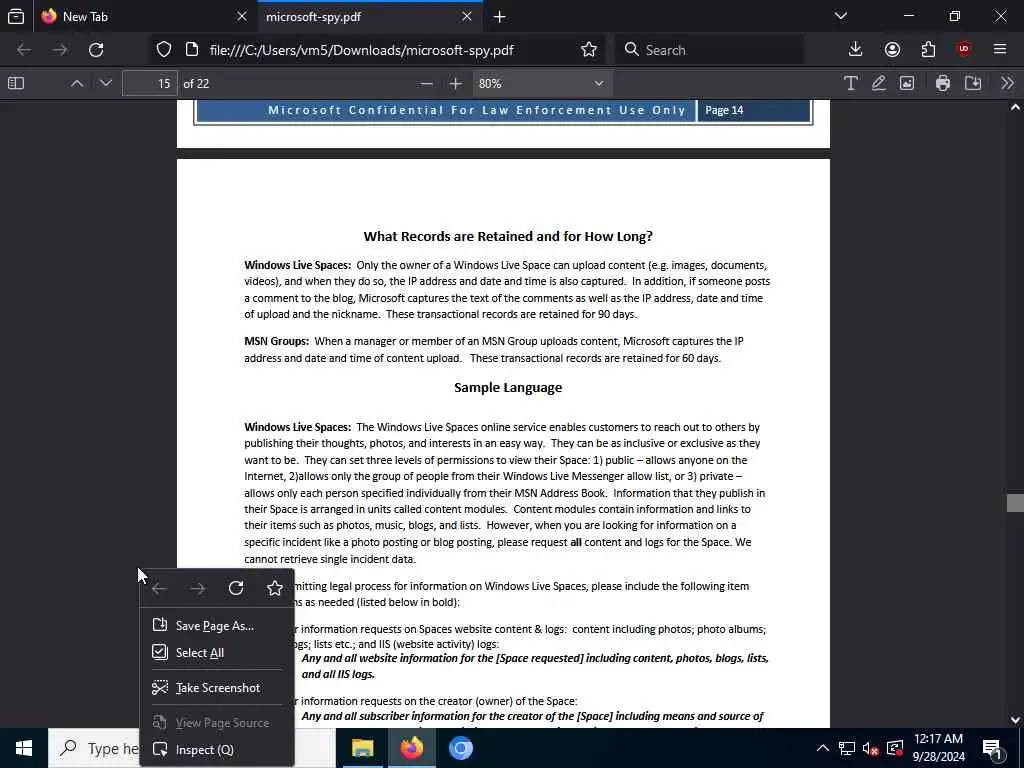Click the scrollbar up arrow
This screenshot has width=1024, height=768.
1015,108
